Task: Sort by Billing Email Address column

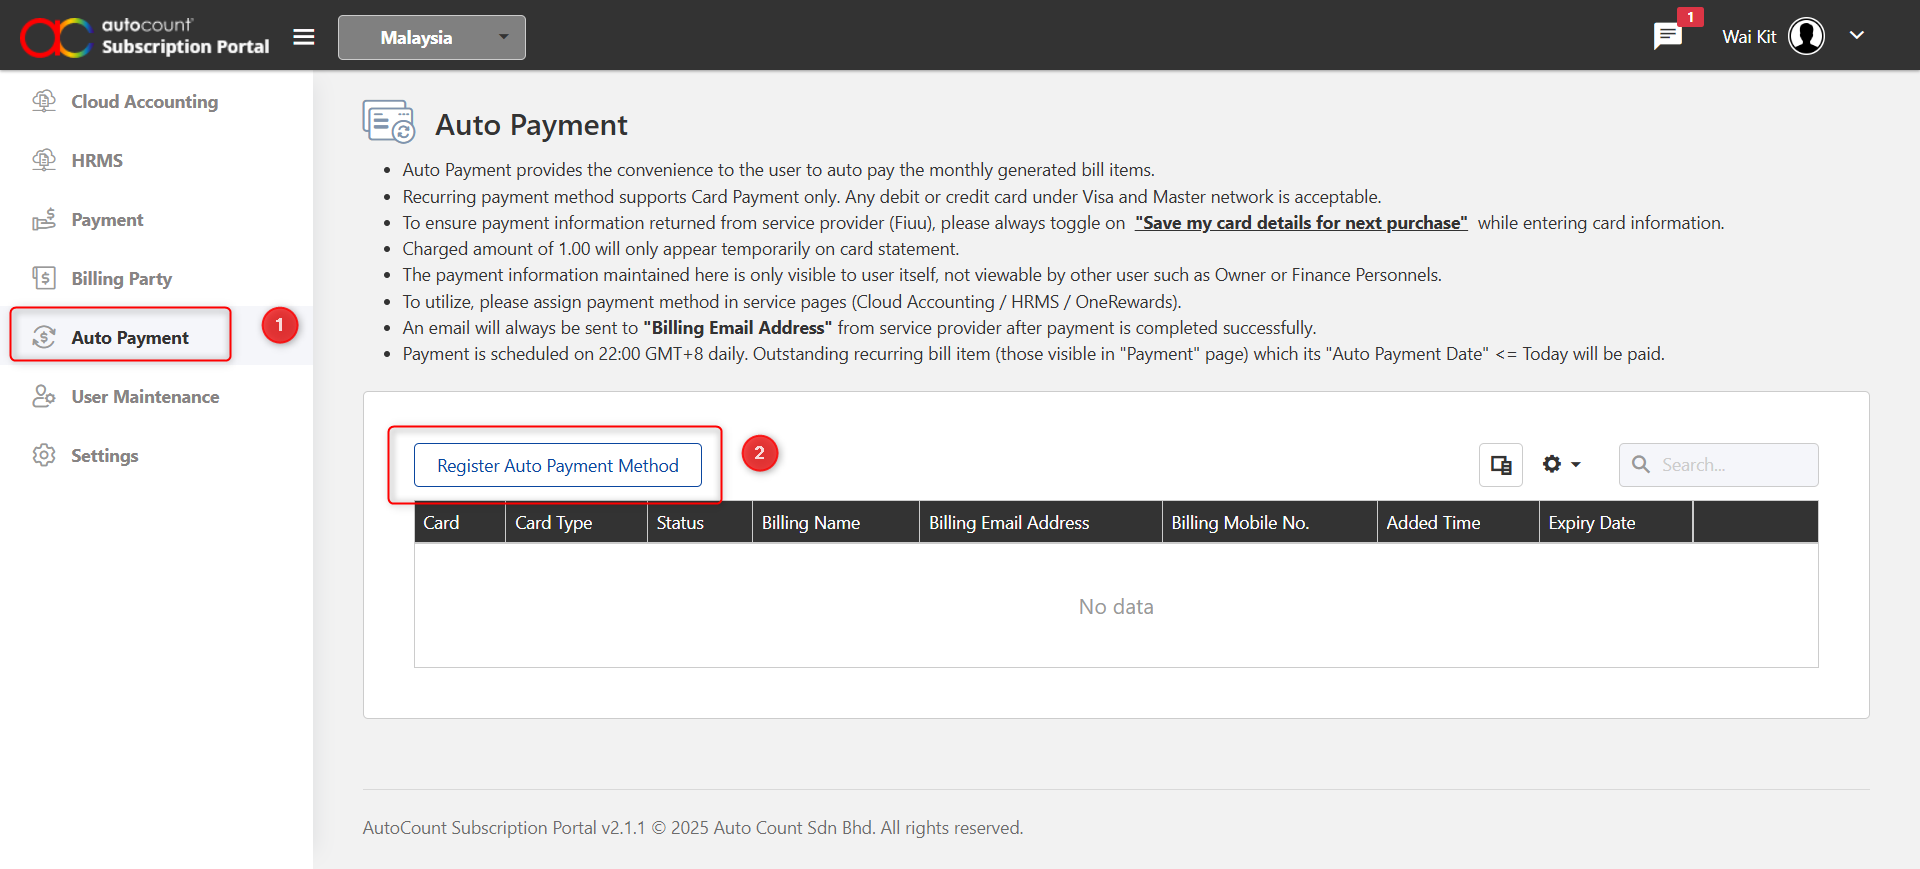Action: (1040, 523)
